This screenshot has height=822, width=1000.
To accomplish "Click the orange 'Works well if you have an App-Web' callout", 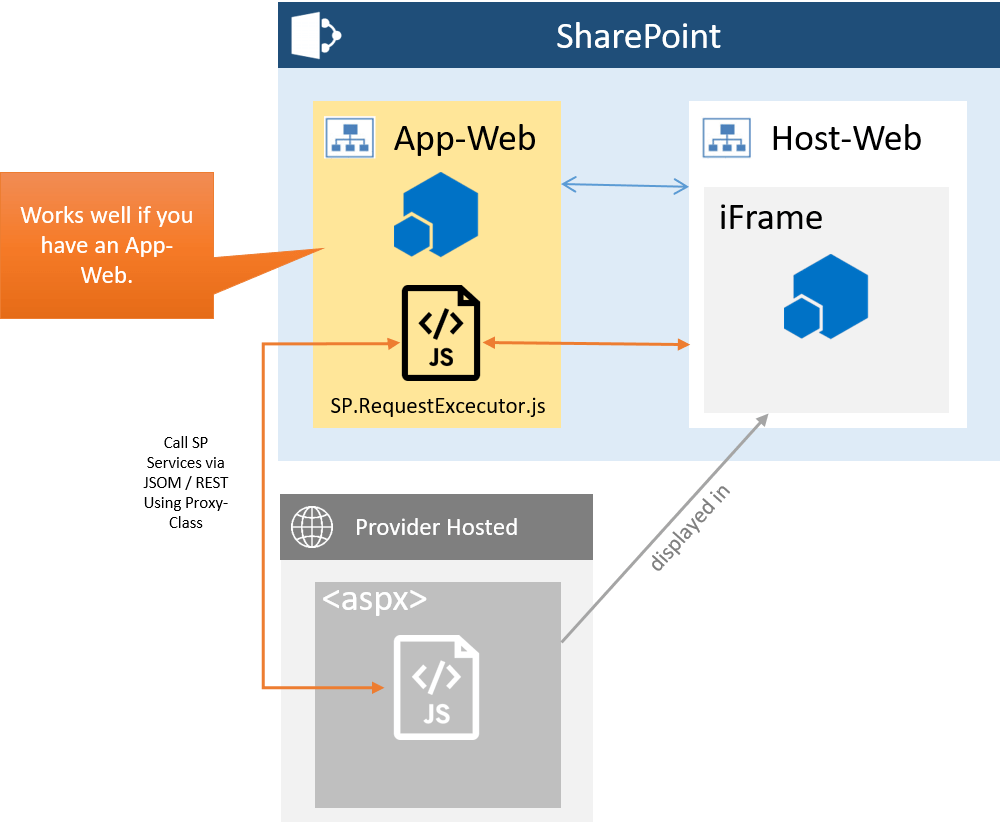I will (x=107, y=246).
